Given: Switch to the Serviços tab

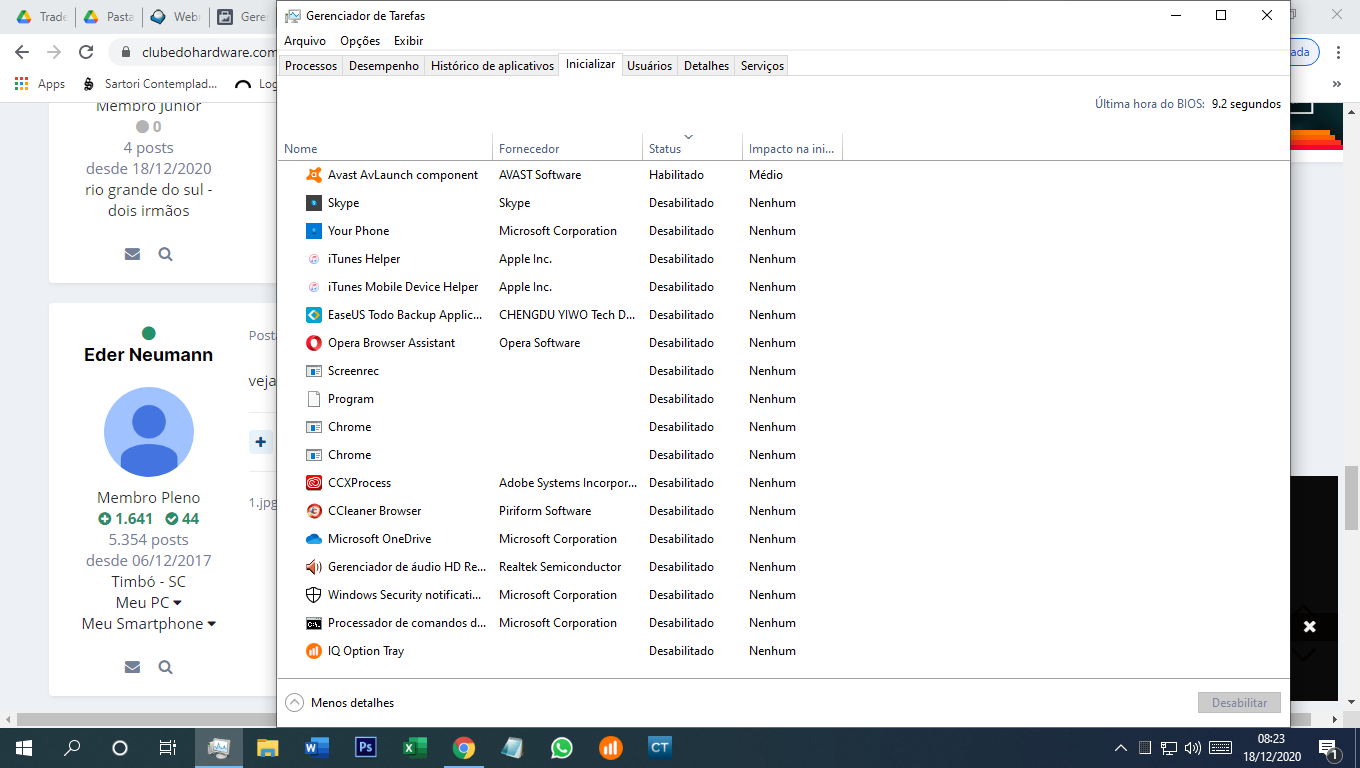Looking at the screenshot, I should click(762, 66).
